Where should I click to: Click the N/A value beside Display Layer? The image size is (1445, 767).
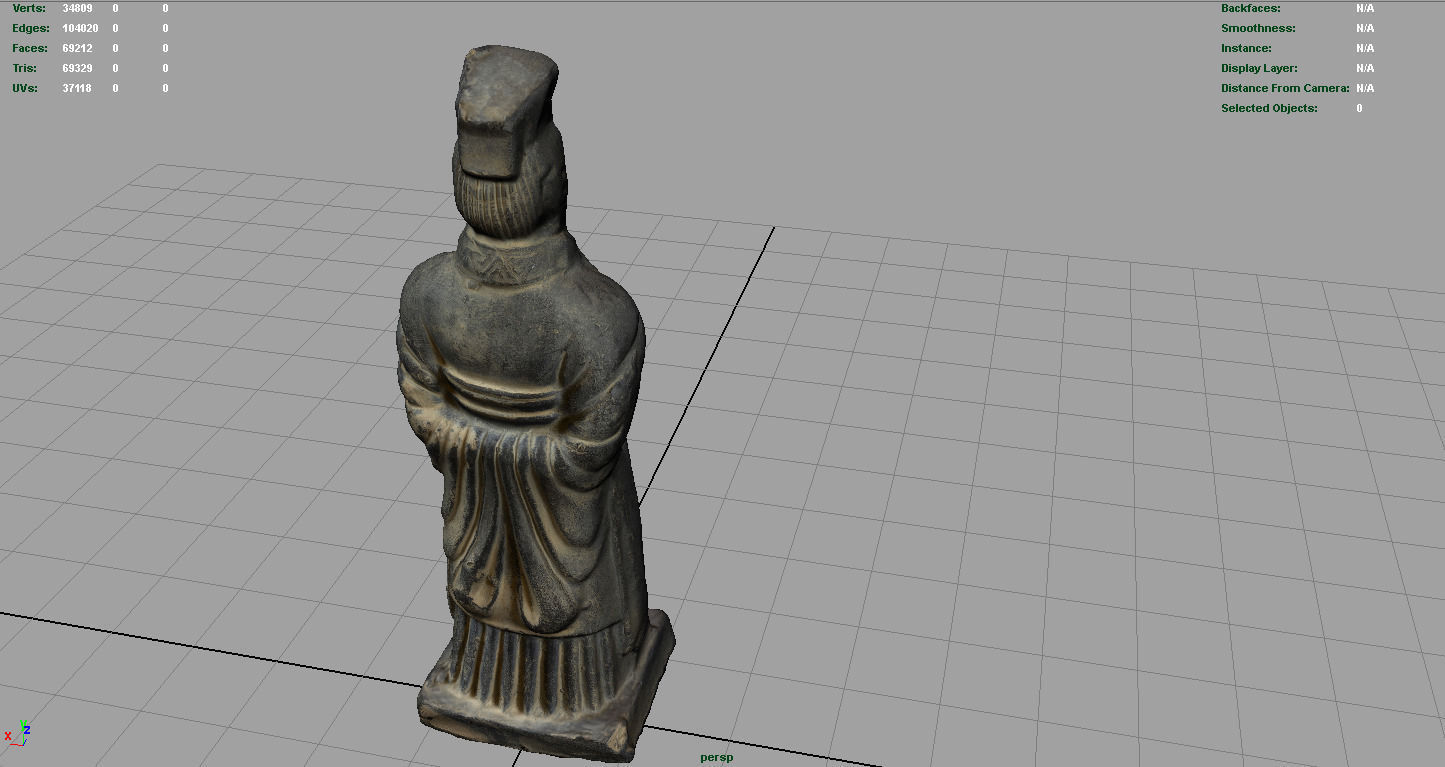click(x=1365, y=68)
